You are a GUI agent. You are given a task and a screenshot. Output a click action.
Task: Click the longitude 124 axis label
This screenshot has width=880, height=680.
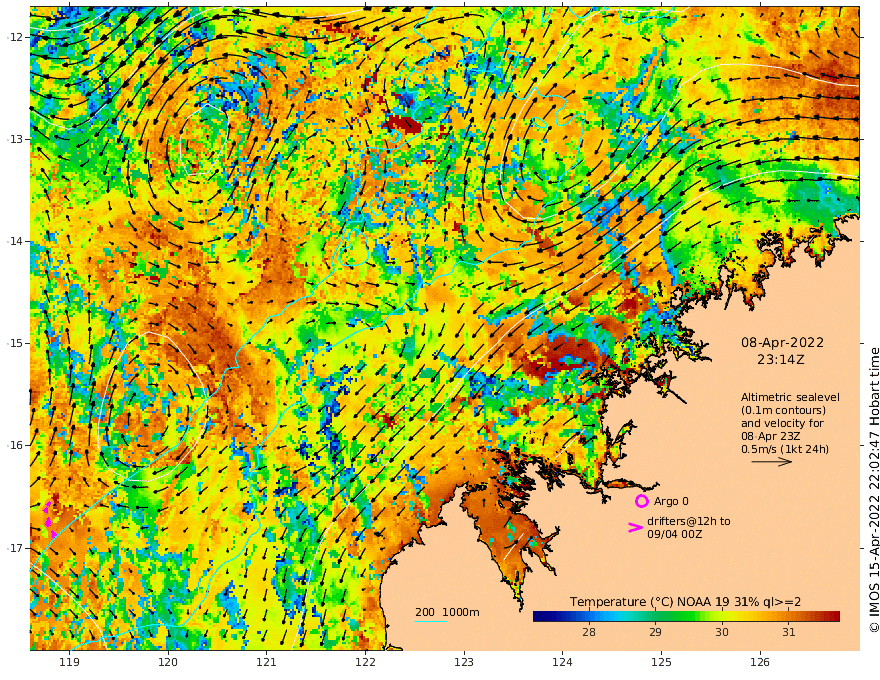pyautogui.click(x=562, y=662)
